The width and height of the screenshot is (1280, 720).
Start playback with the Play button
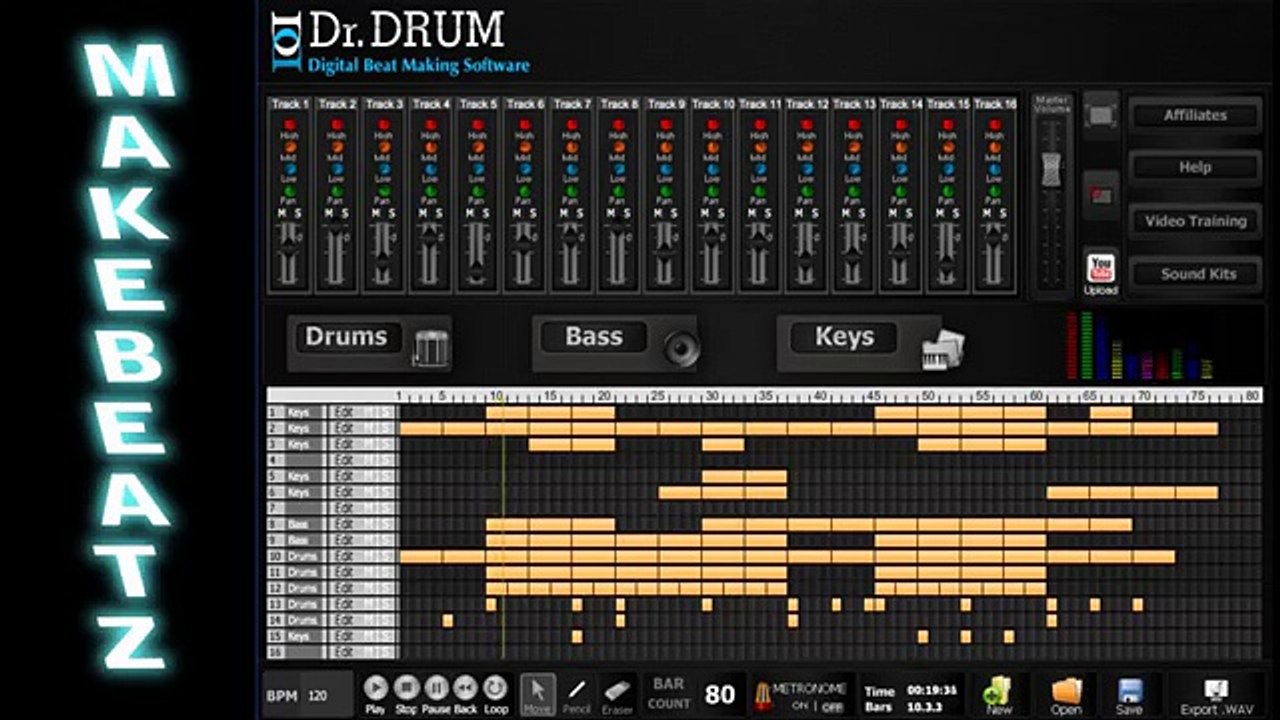pyautogui.click(x=375, y=688)
